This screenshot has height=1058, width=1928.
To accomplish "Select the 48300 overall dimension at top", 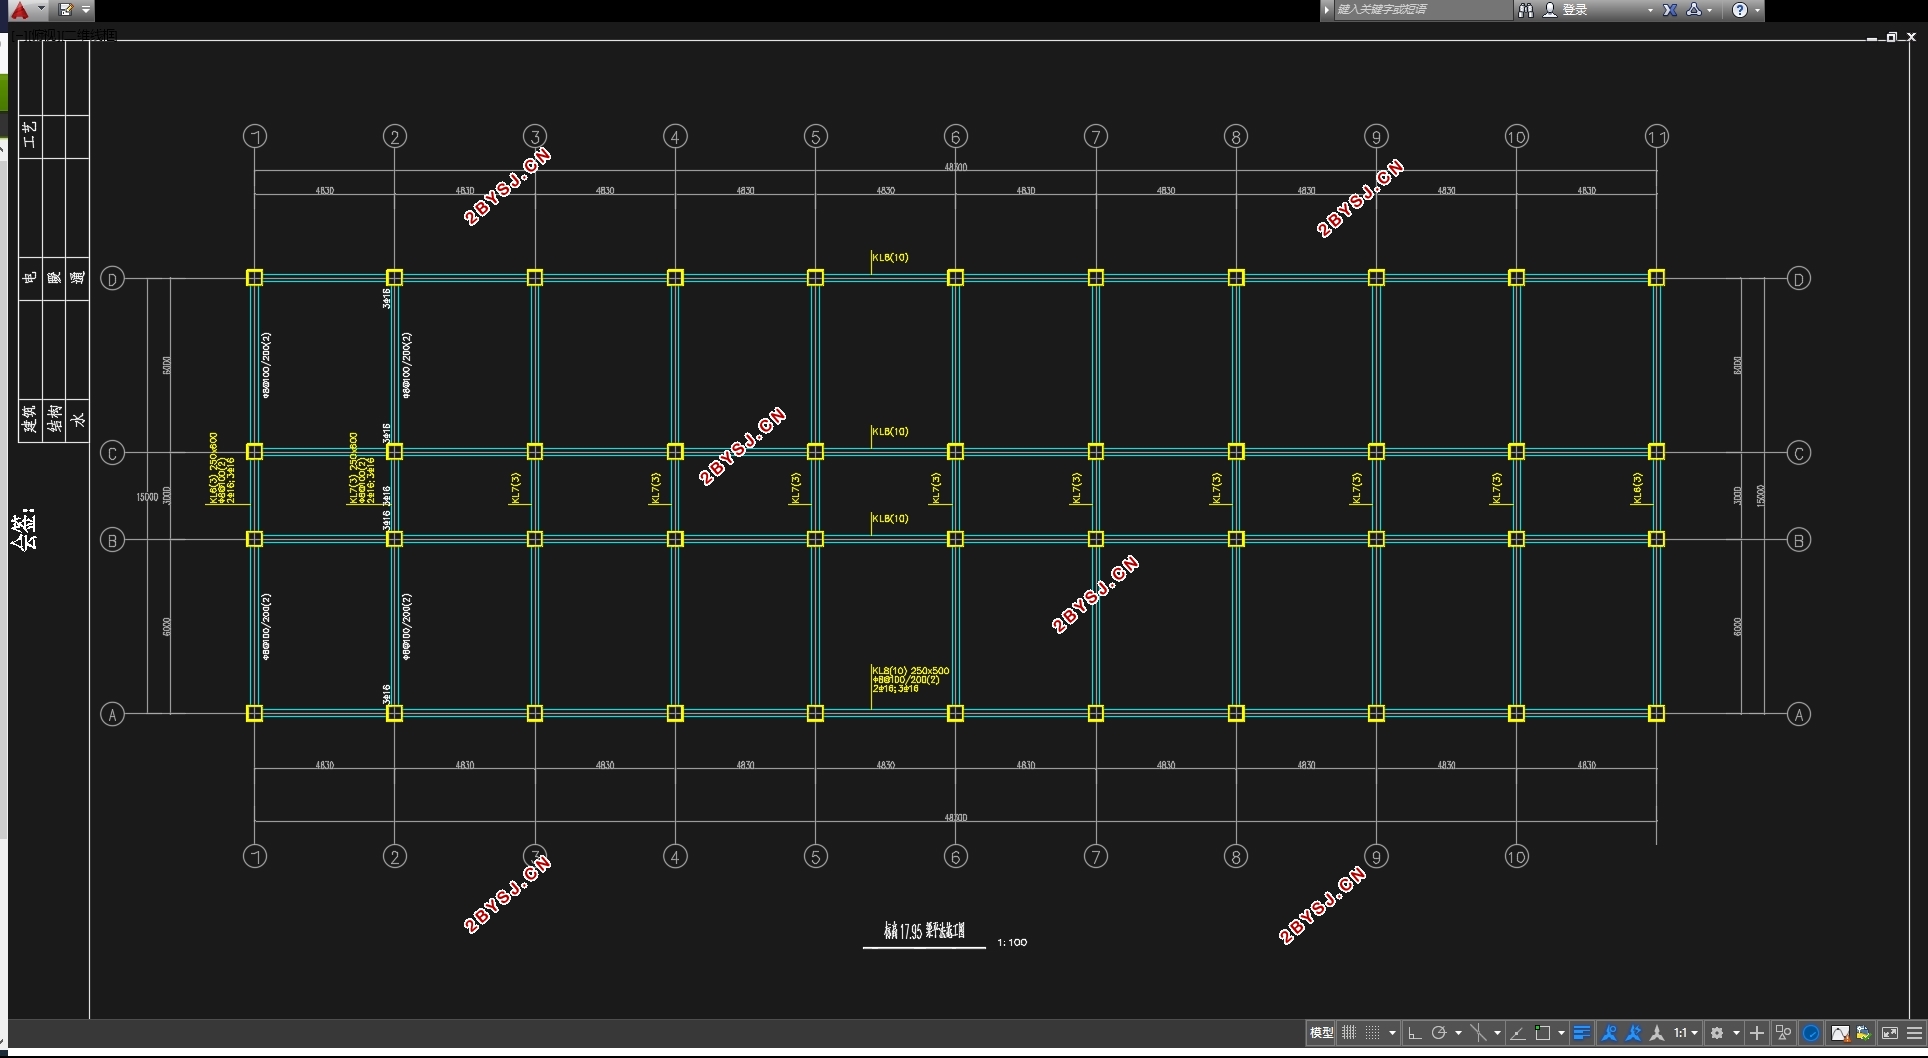I will [955, 167].
